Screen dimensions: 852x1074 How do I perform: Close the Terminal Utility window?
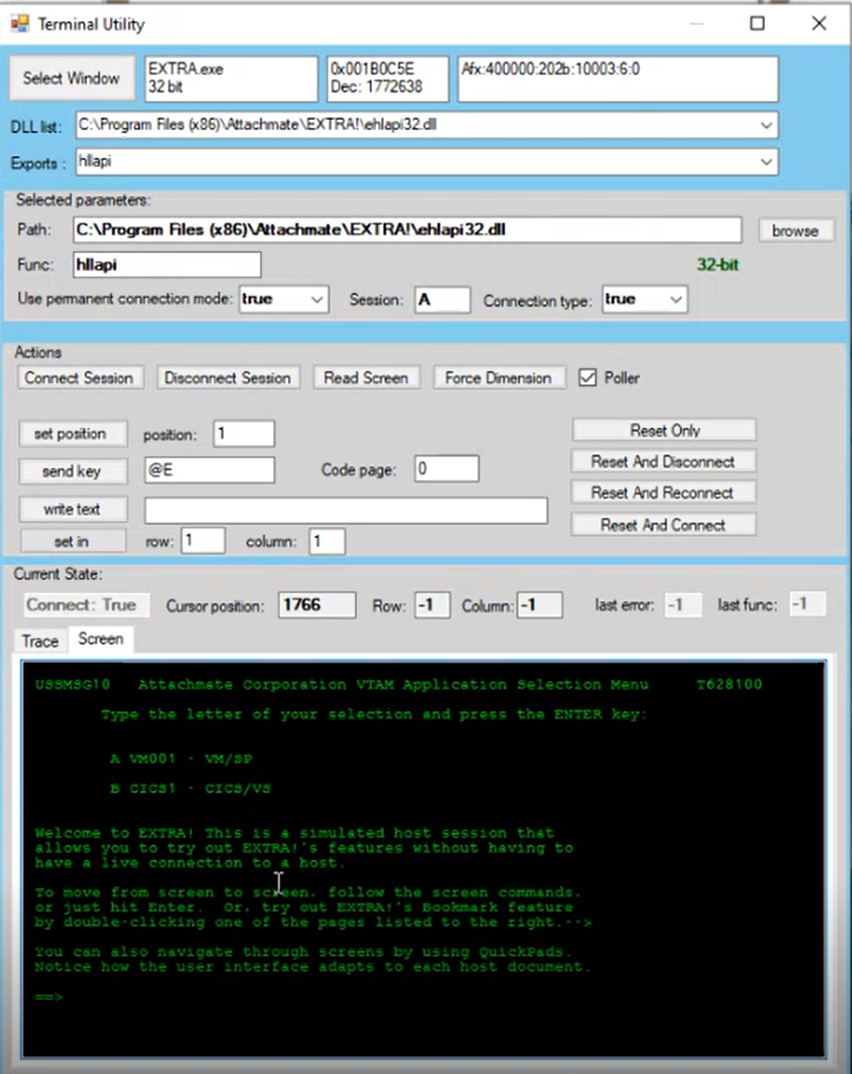click(x=819, y=23)
